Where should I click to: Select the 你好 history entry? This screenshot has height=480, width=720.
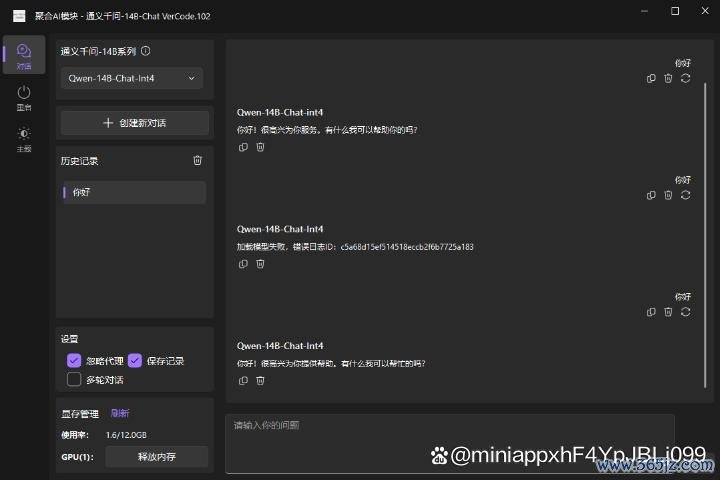point(134,192)
